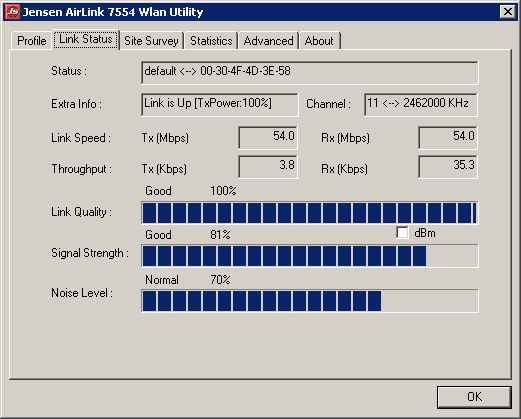Click the 'Rx (Kbps)' label
The width and height of the screenshot is (521, 419).
344,169
